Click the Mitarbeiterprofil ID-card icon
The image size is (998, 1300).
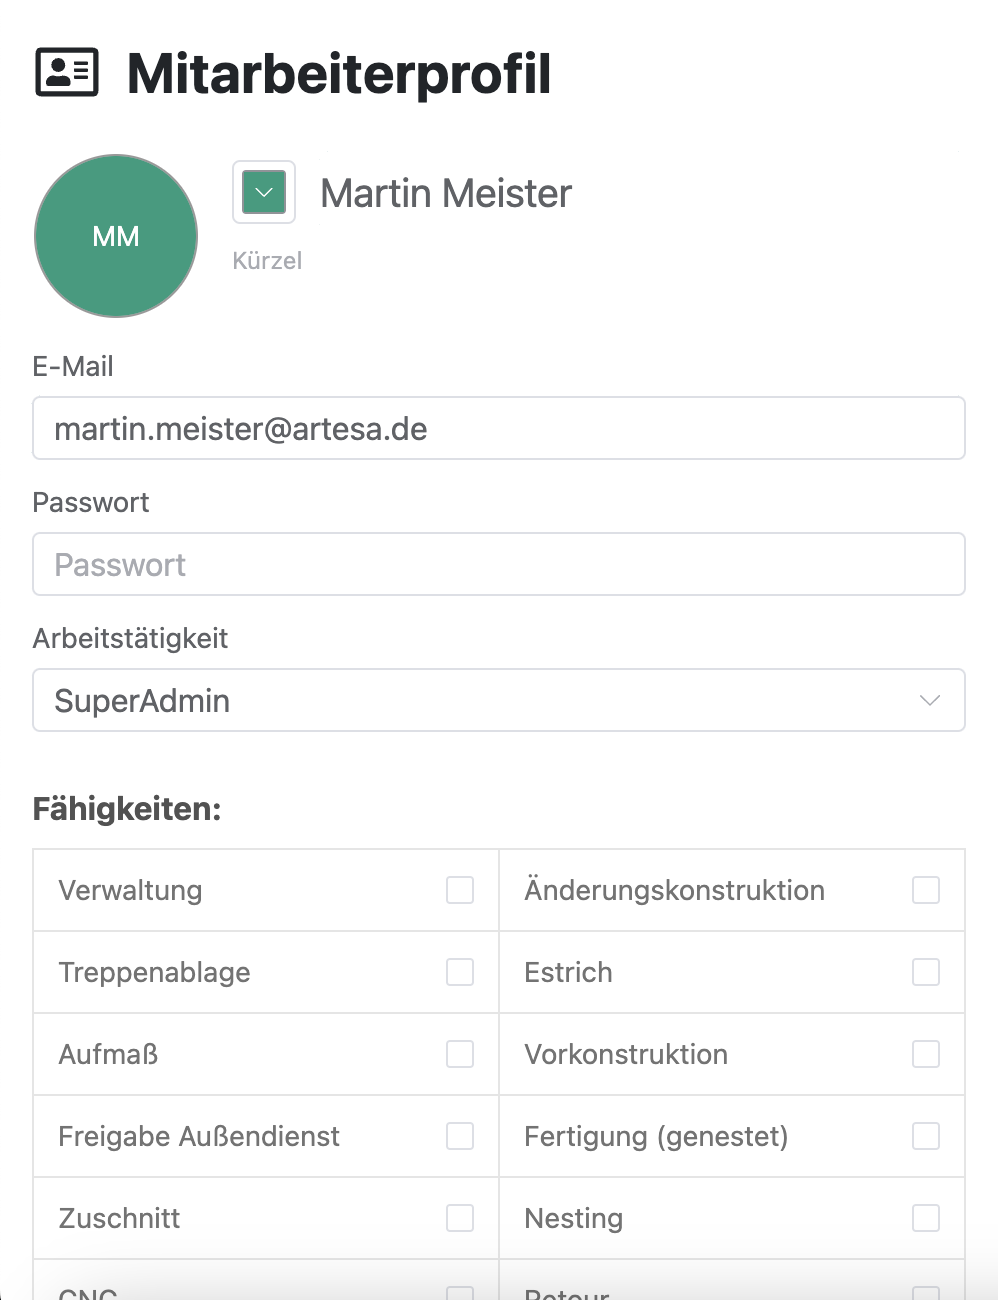[66, 71]
